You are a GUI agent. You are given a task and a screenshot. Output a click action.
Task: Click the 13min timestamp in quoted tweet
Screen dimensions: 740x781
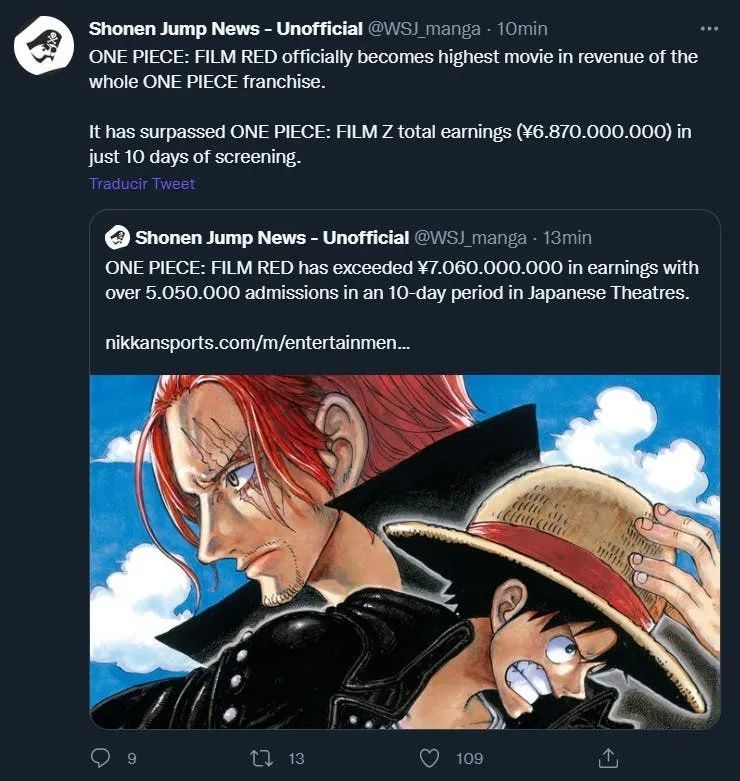pyautogui.click(x=567, y=238)
